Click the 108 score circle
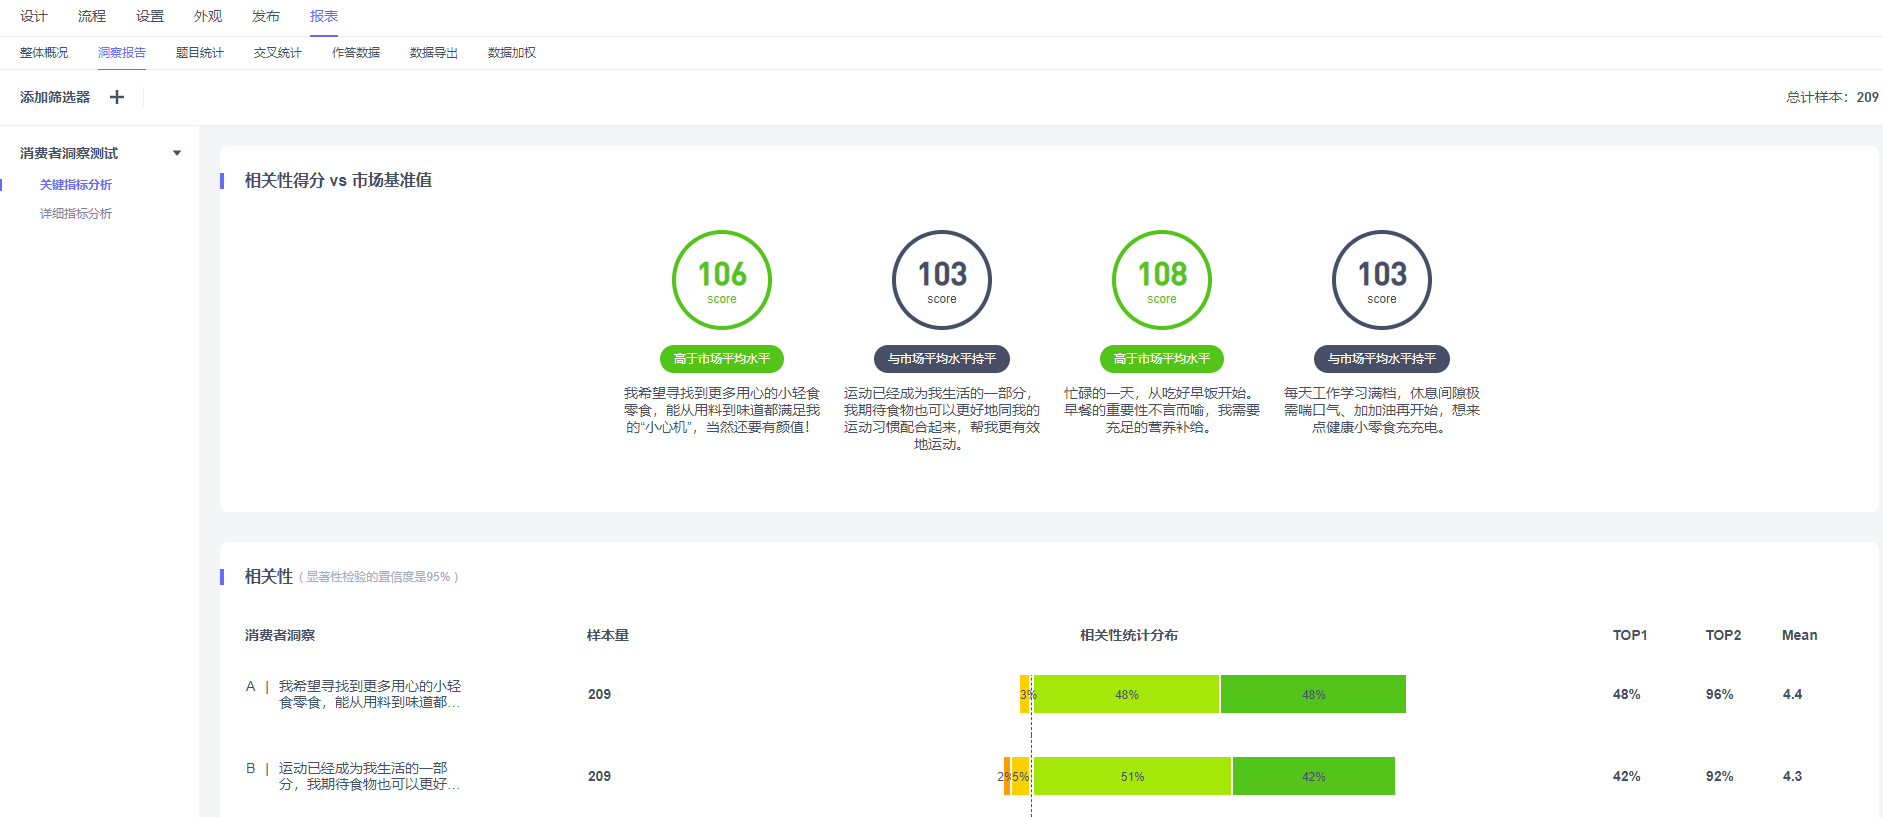The image size is (1883, 817). pos(1161,280)
